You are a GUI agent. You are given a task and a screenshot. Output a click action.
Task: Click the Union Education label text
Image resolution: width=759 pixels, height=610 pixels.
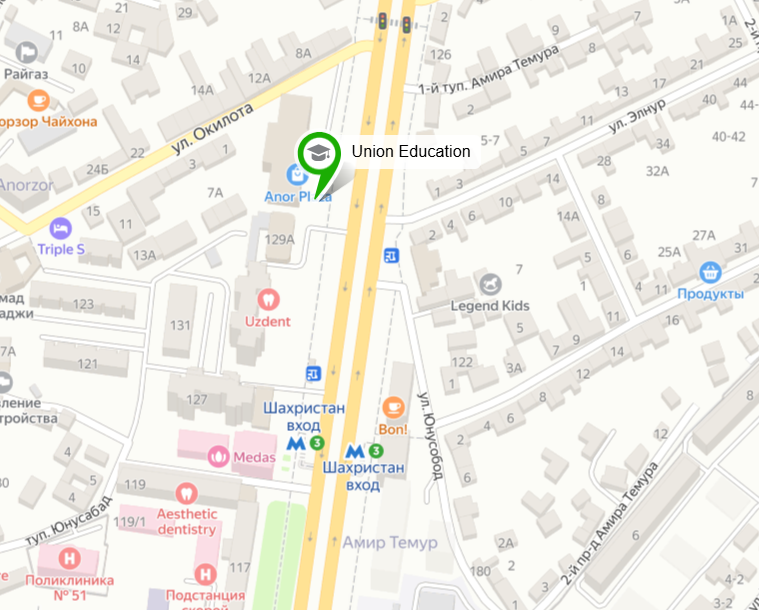[411, 152]
